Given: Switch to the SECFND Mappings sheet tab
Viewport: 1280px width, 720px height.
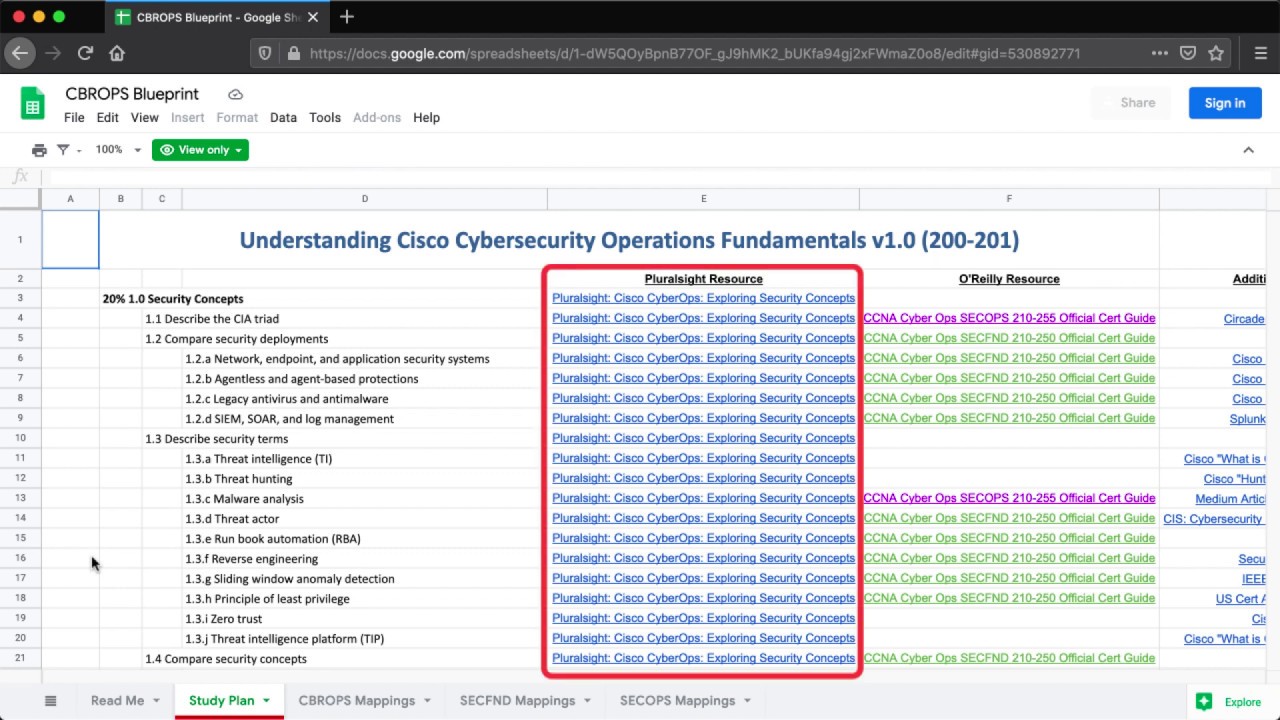Looking at the screenshot, I should click(517, 701).
